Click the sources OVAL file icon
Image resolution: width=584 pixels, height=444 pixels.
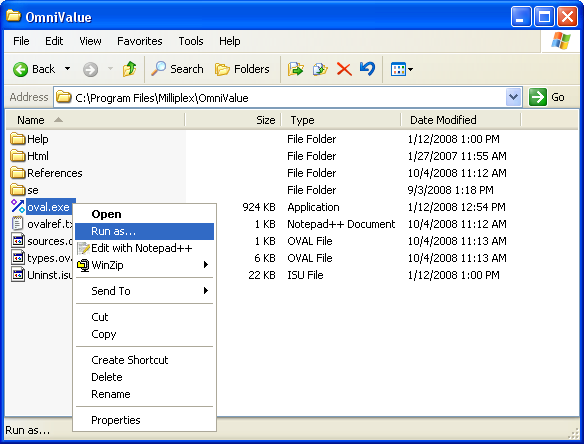(18, 241)
